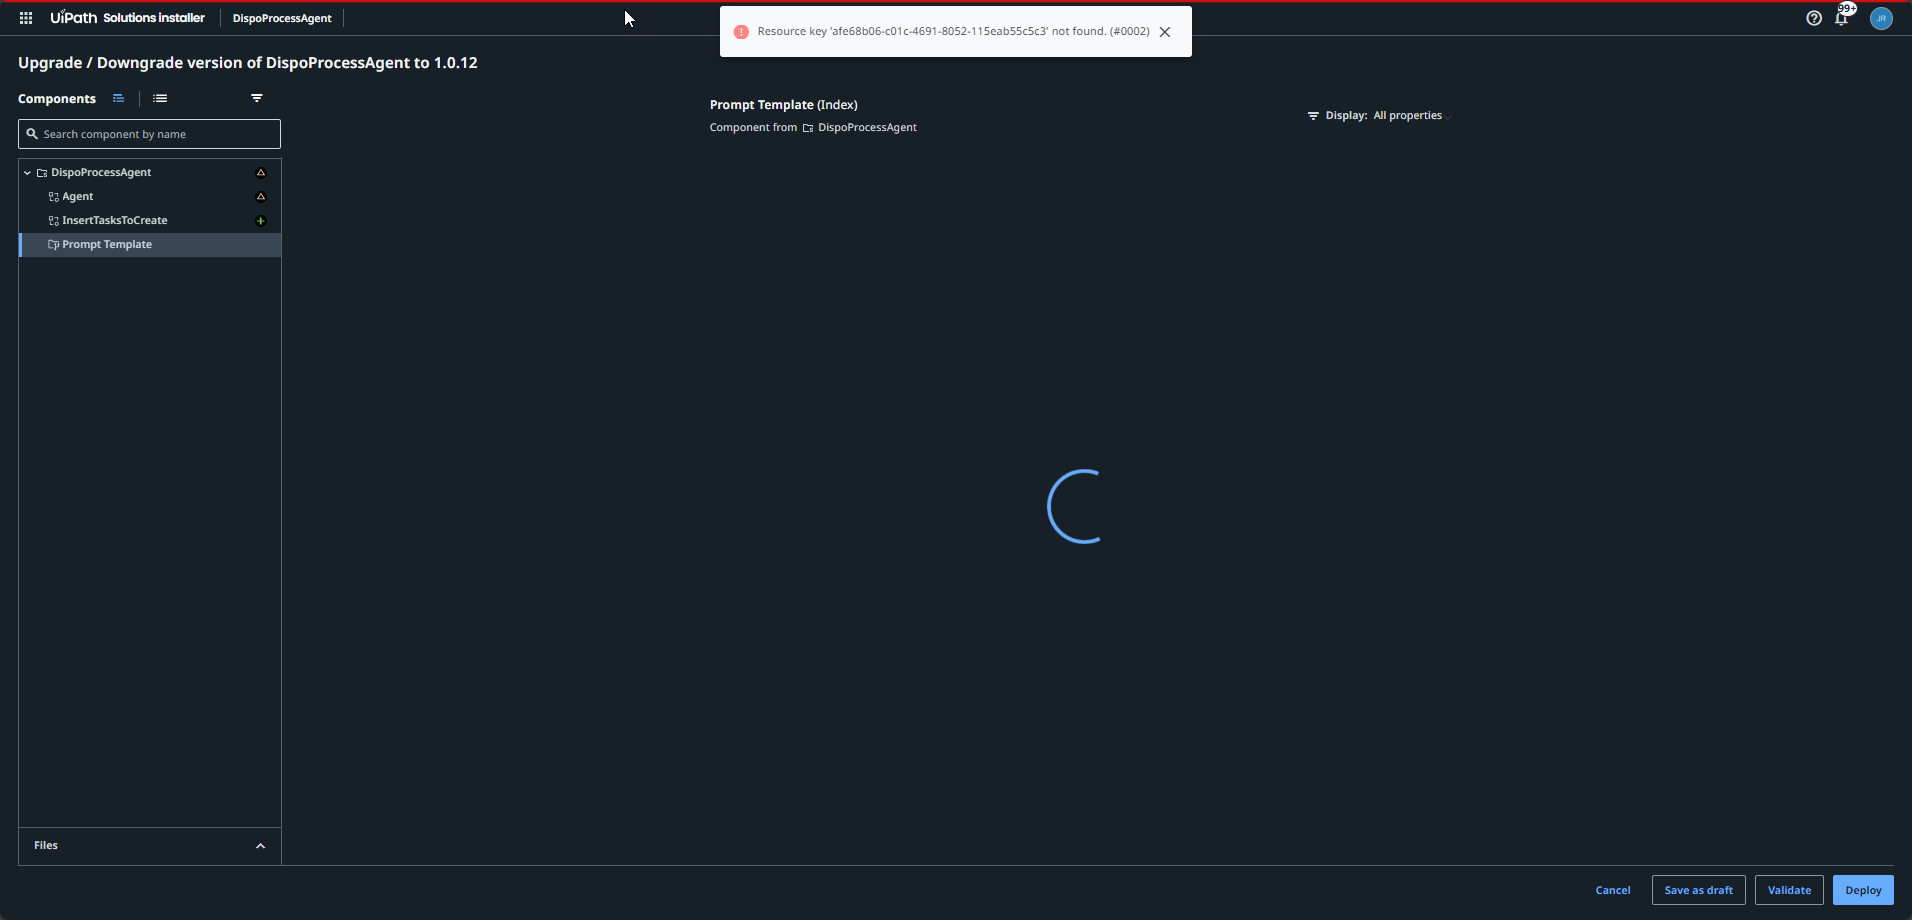Viewport: 1912px width, 920px height.
Task: Select the InsertTasksToCreate component
Action: pos(150,221)
